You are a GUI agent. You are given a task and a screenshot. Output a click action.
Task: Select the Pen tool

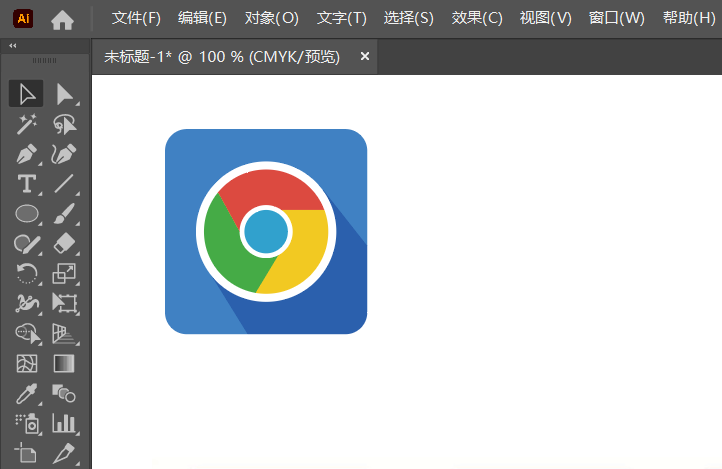coord(26,154)
